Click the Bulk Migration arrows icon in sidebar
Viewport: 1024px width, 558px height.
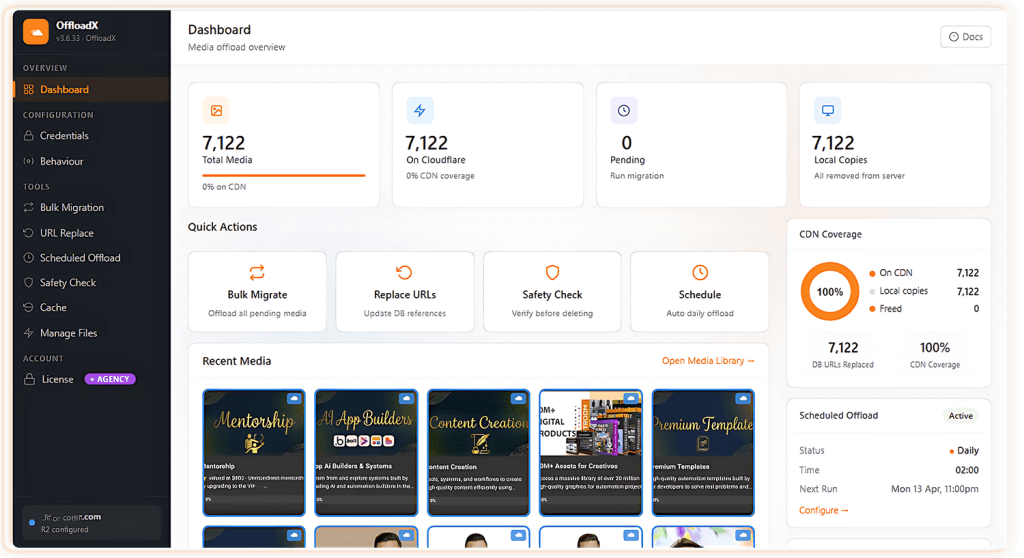coord(29,208)
